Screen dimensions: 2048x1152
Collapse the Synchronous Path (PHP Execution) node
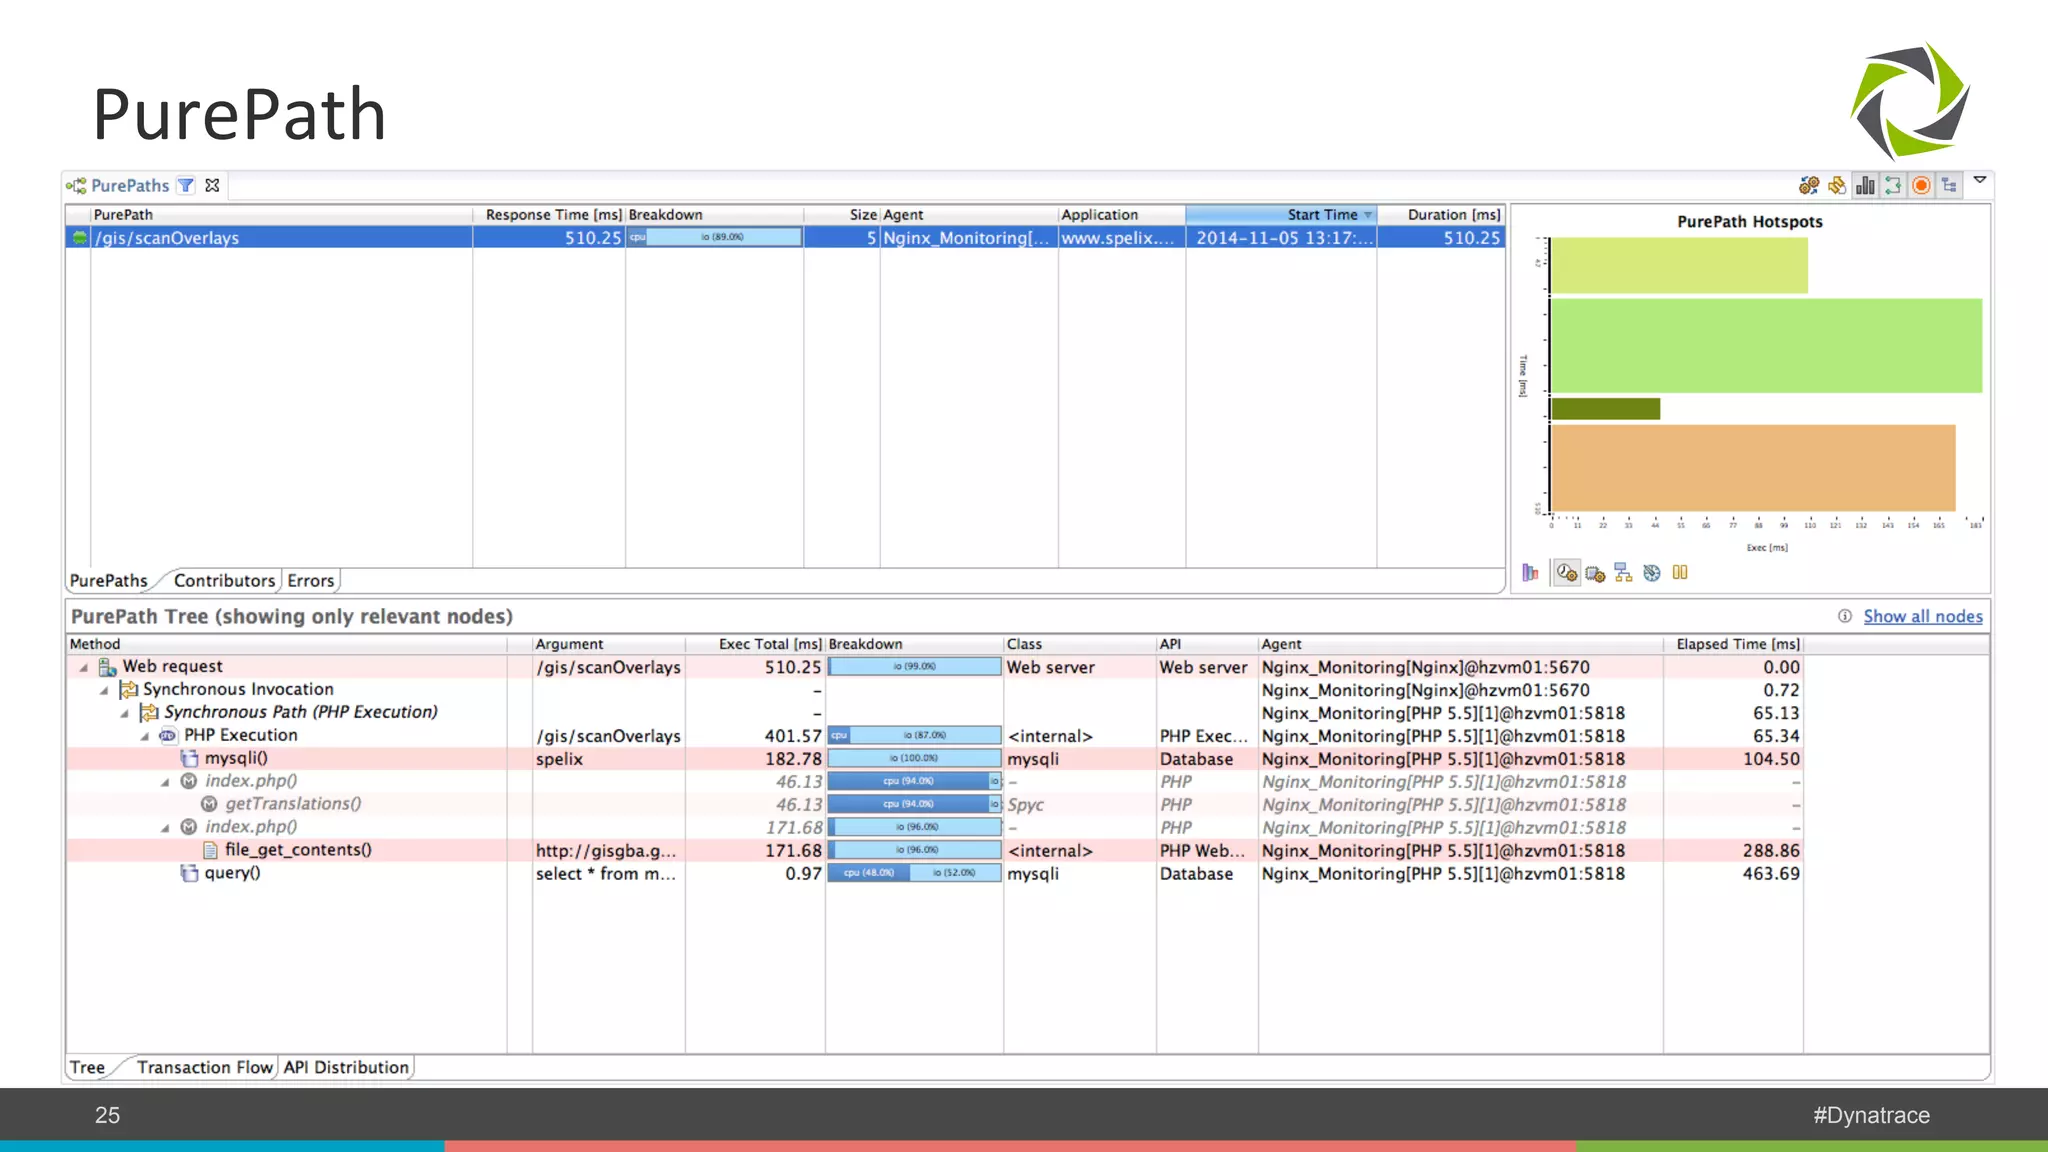click(125, 713)
